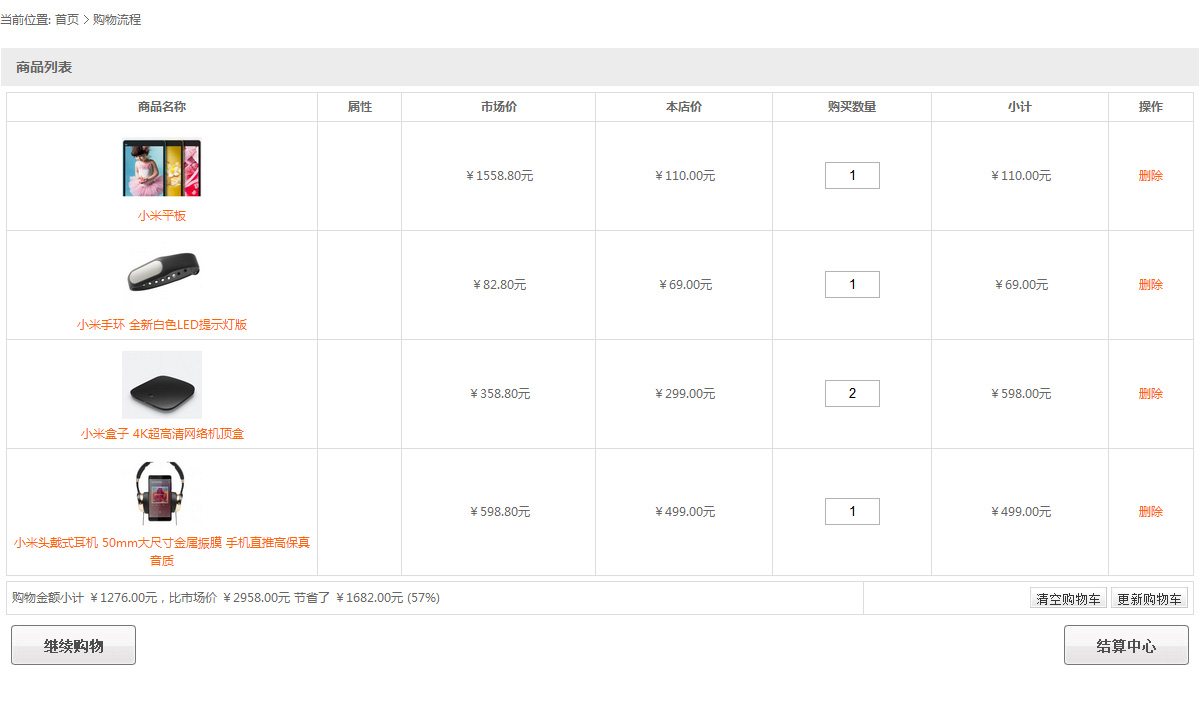Focus quantity field for 小米平板

[852, 176]
